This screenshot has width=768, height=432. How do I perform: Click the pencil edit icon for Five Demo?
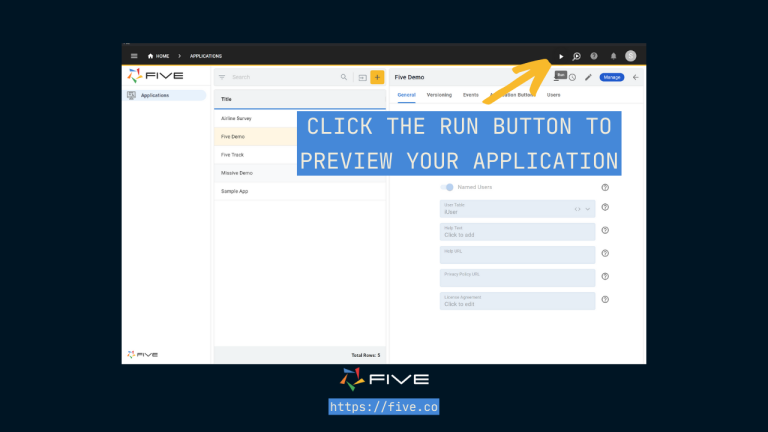[x=588, y=77]
